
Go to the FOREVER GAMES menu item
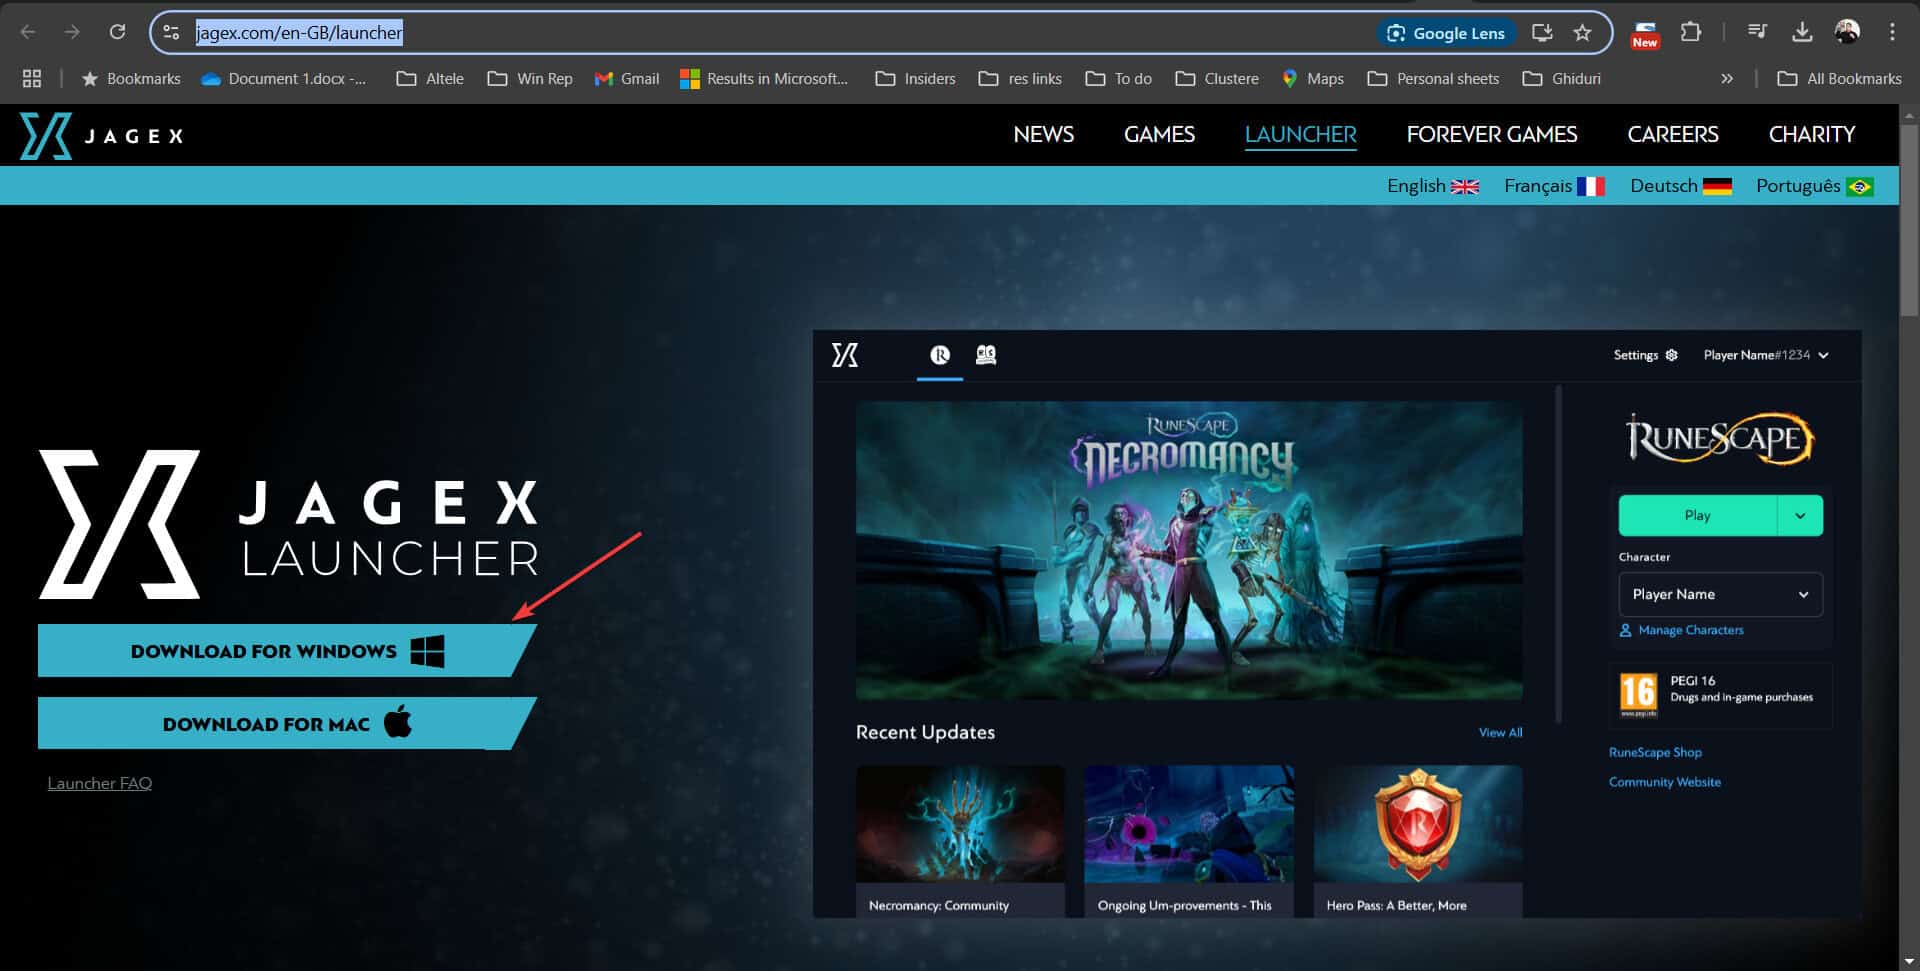pyautogui.click(x=1491, y=134)
